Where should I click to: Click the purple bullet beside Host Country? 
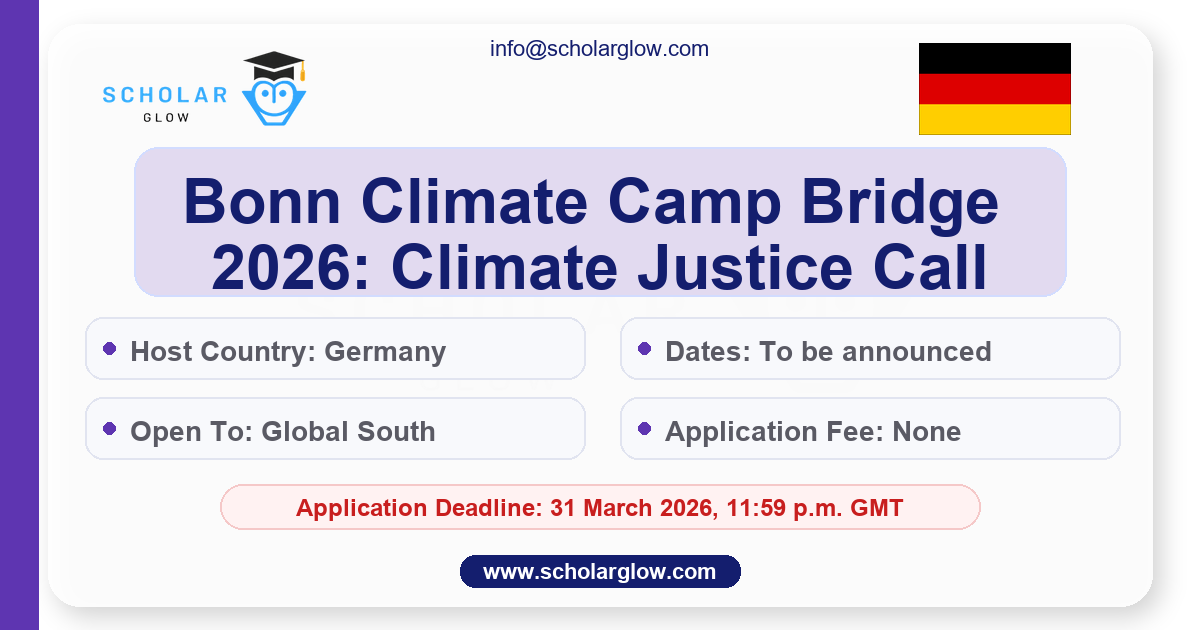click(110, 349)
